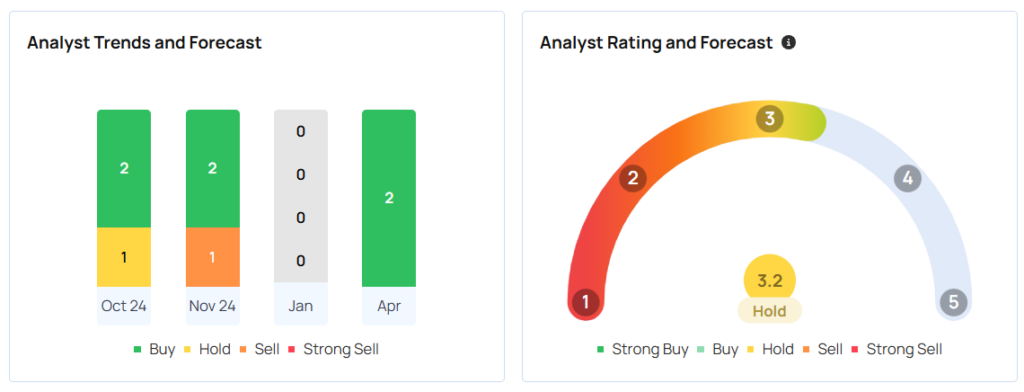Click the info icon beside Analyst Rating title

788,43
